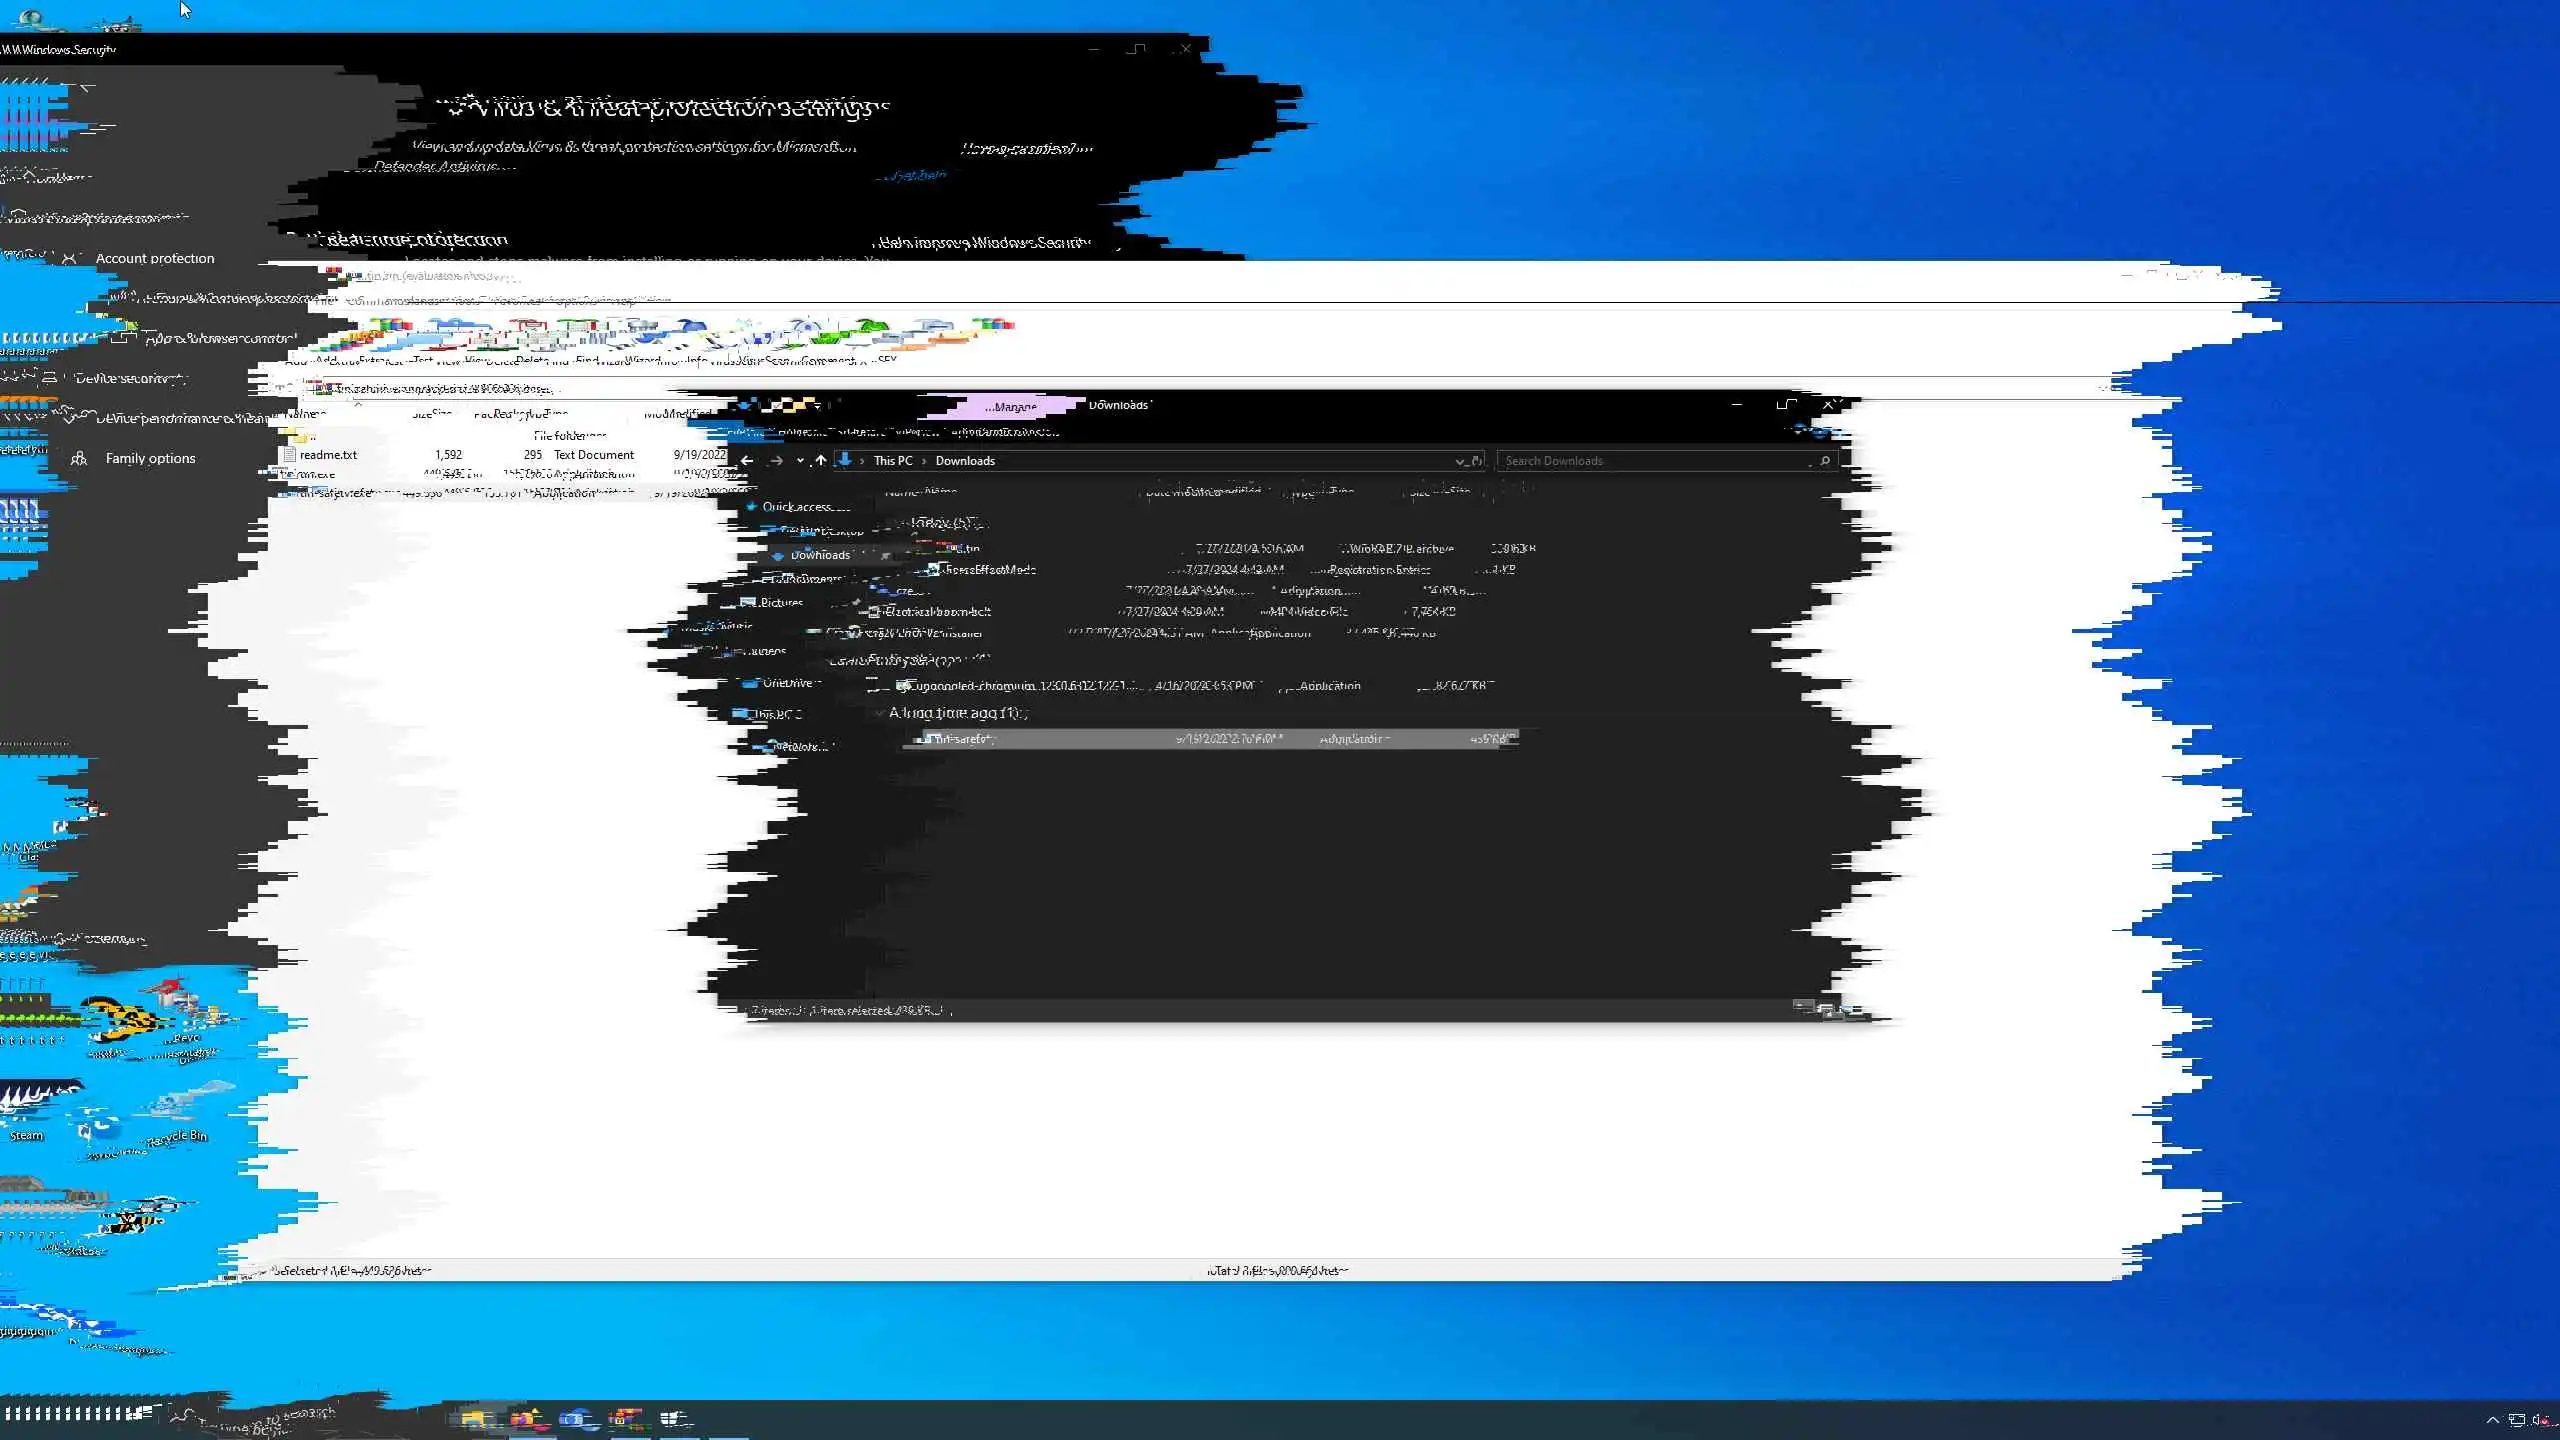Select readme.txt in the archive list

coord(328,455)
